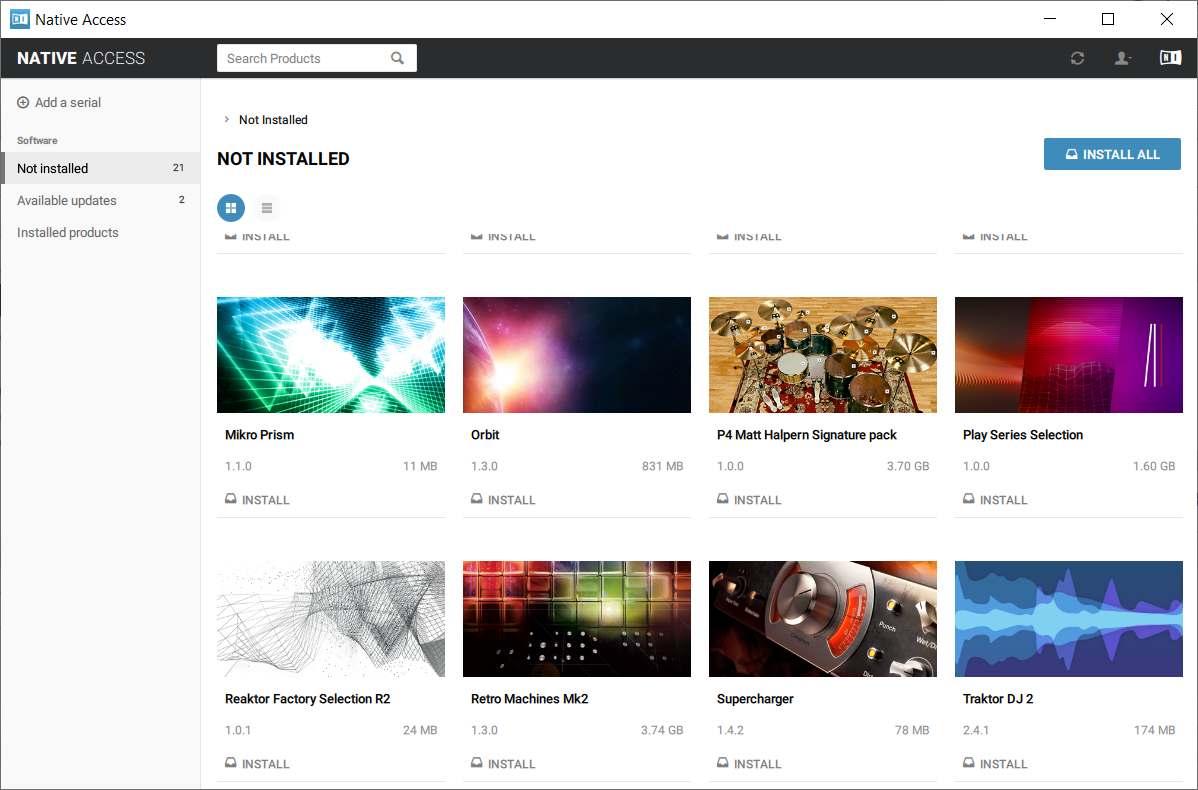The width and height of the screenshot is (1198, 790).
Task: Click the search magnifier icon
Action: pyautogui.click(x=397, y=58)
